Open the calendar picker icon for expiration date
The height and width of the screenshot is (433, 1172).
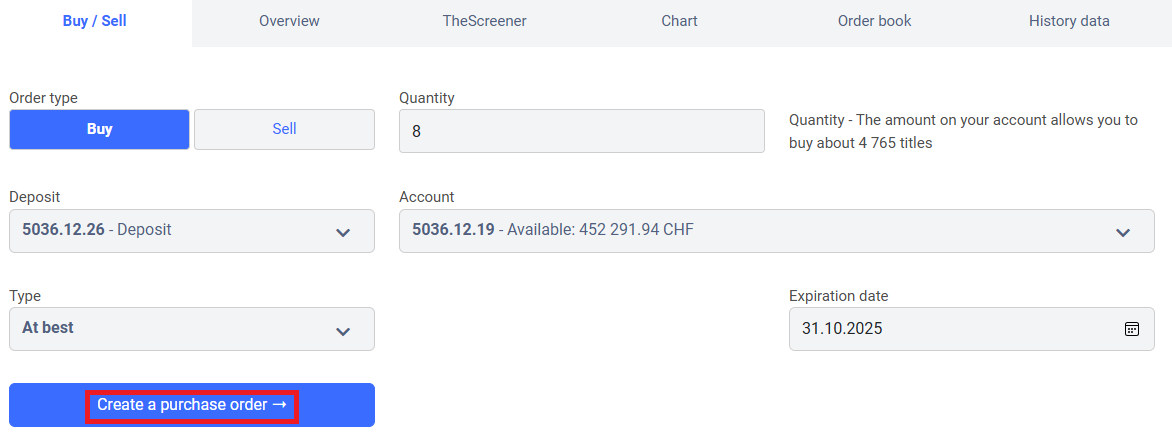pos(1131,329)
